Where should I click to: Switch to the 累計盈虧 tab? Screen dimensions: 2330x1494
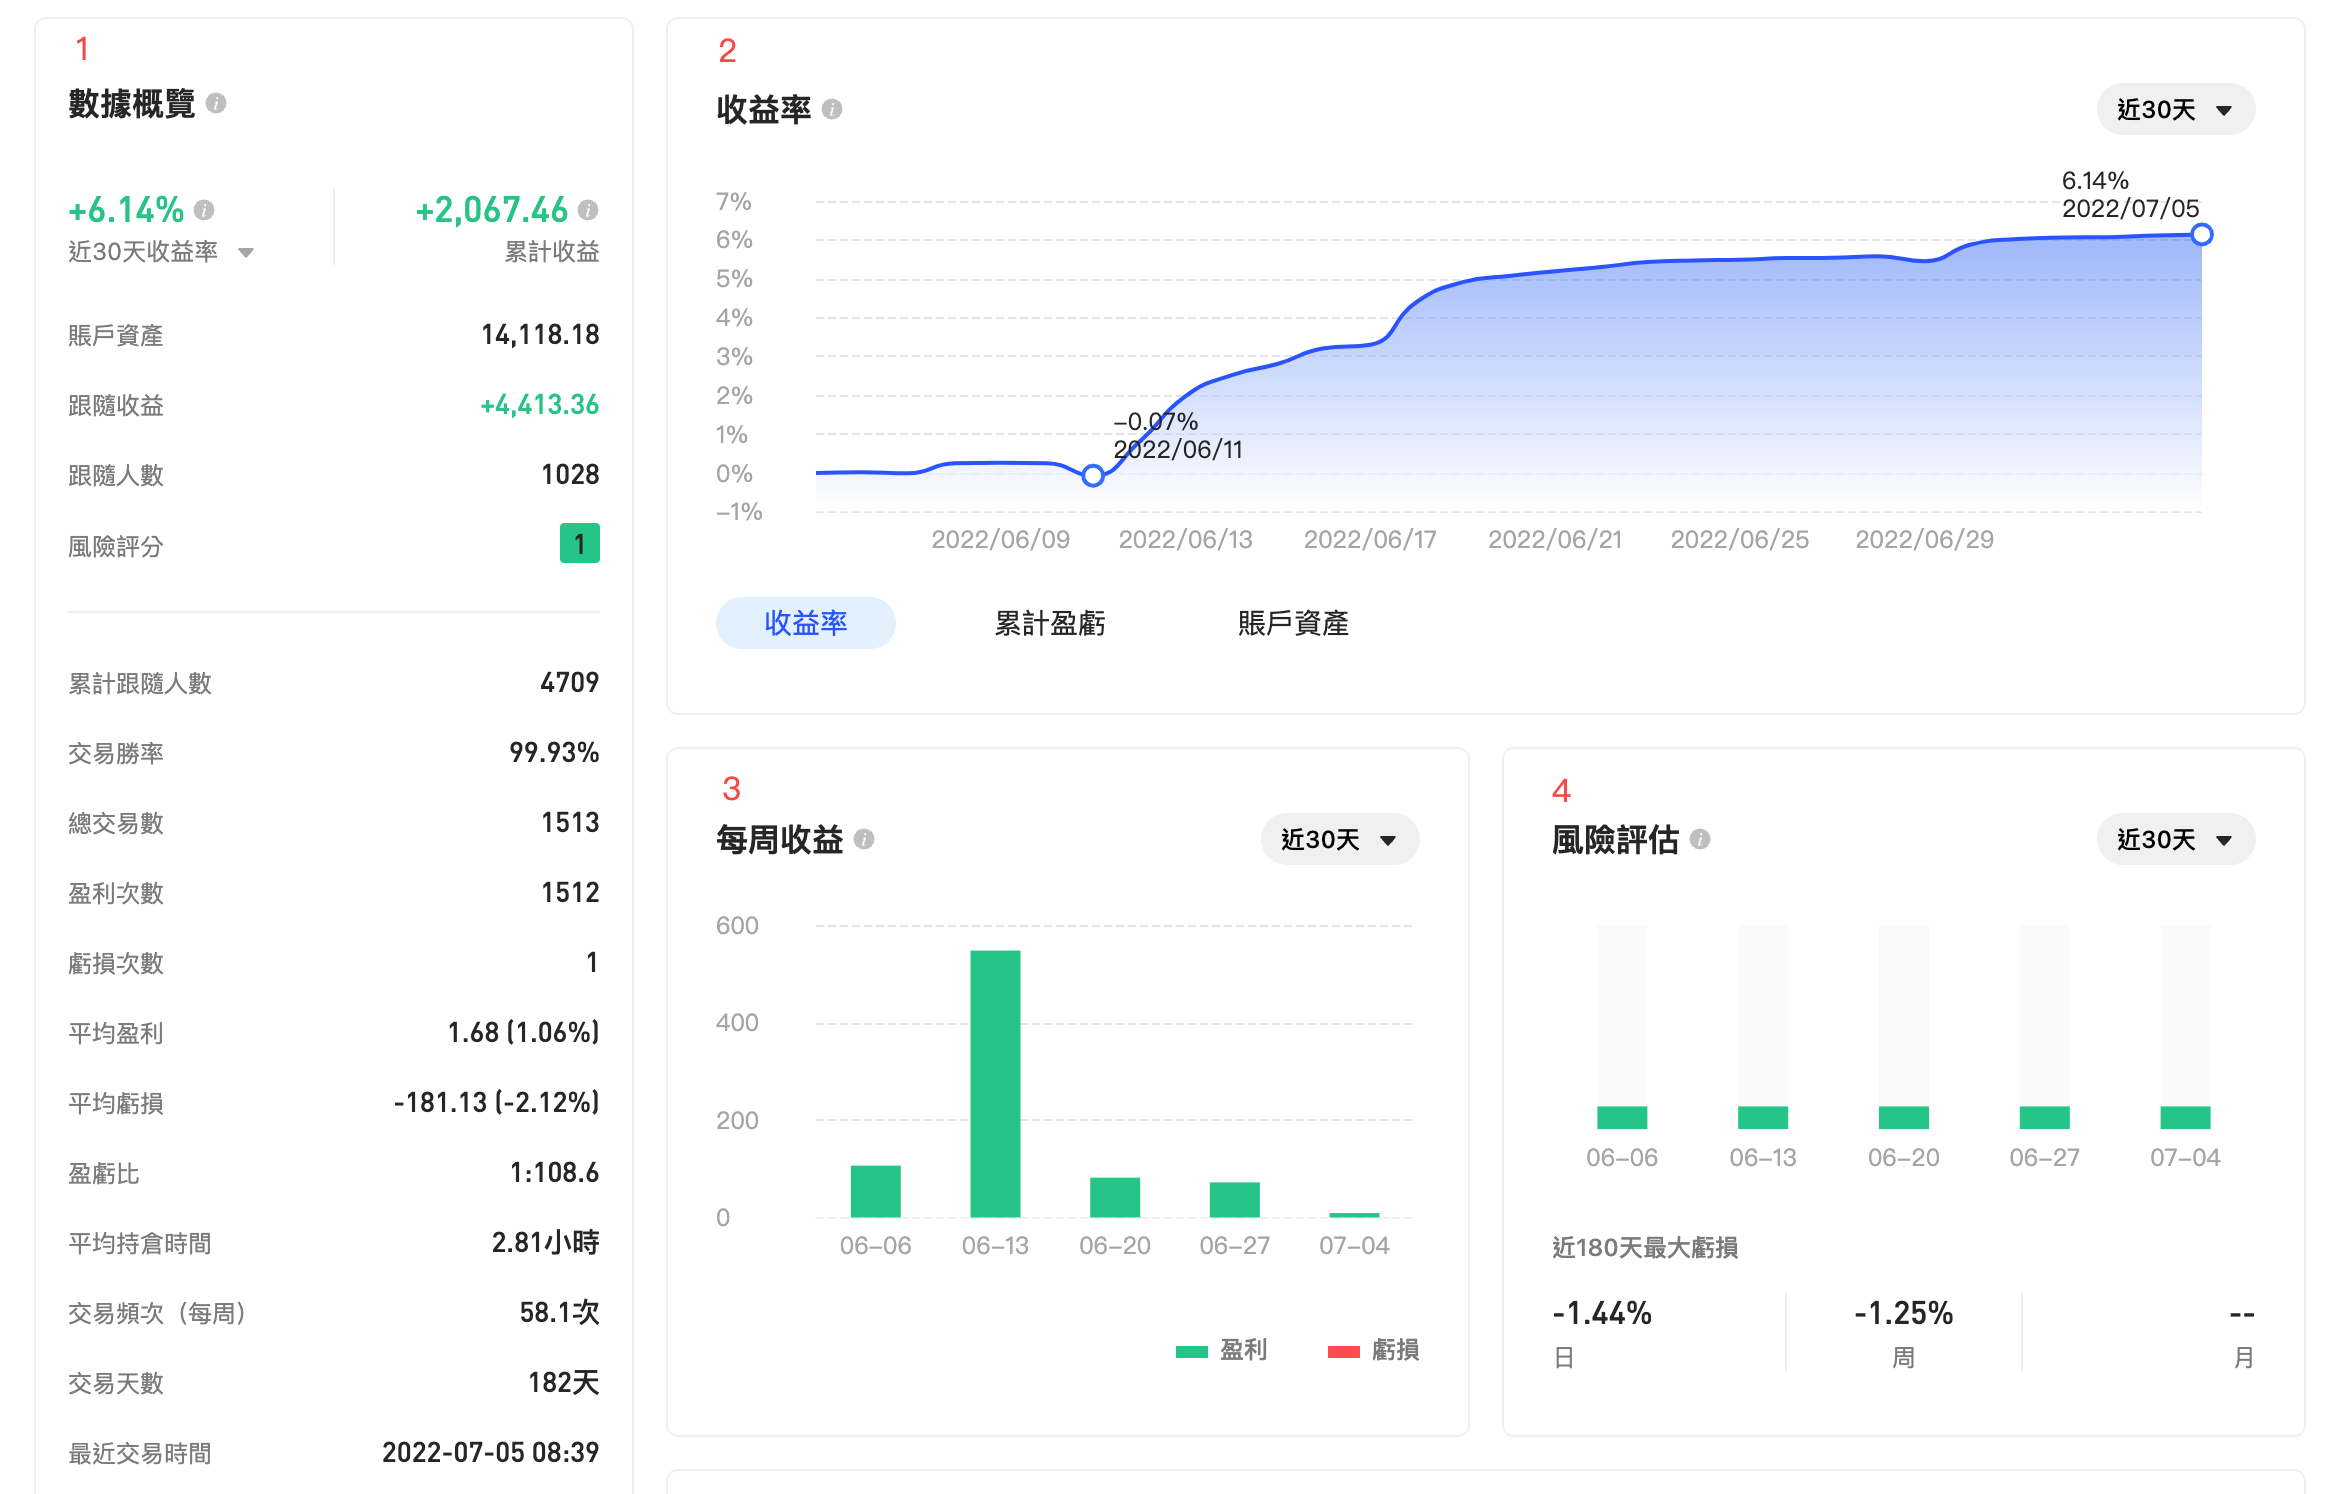point(1048,623)
